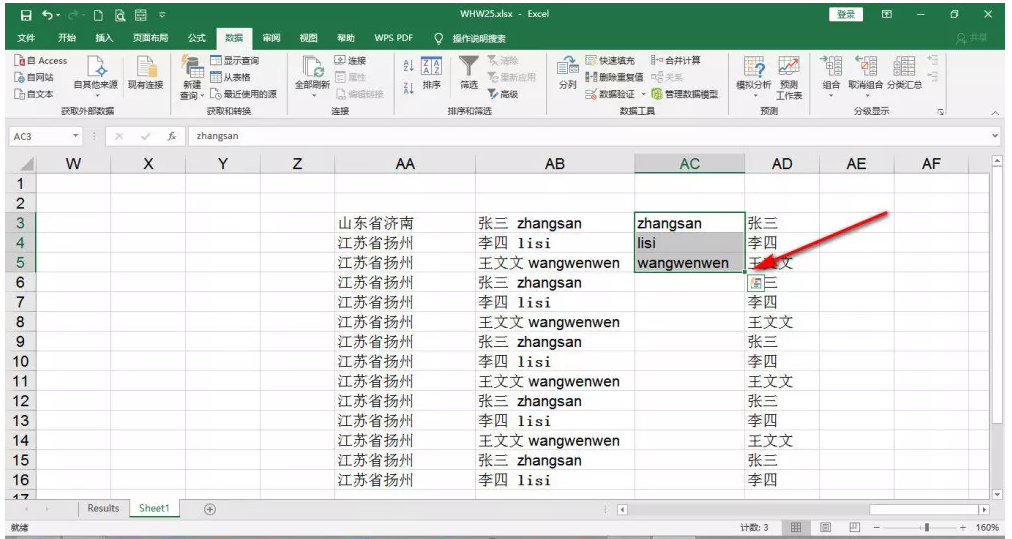The image size is (1012, 539).
Task: Click the Sign in (登录) button
Action: point(846,14)
